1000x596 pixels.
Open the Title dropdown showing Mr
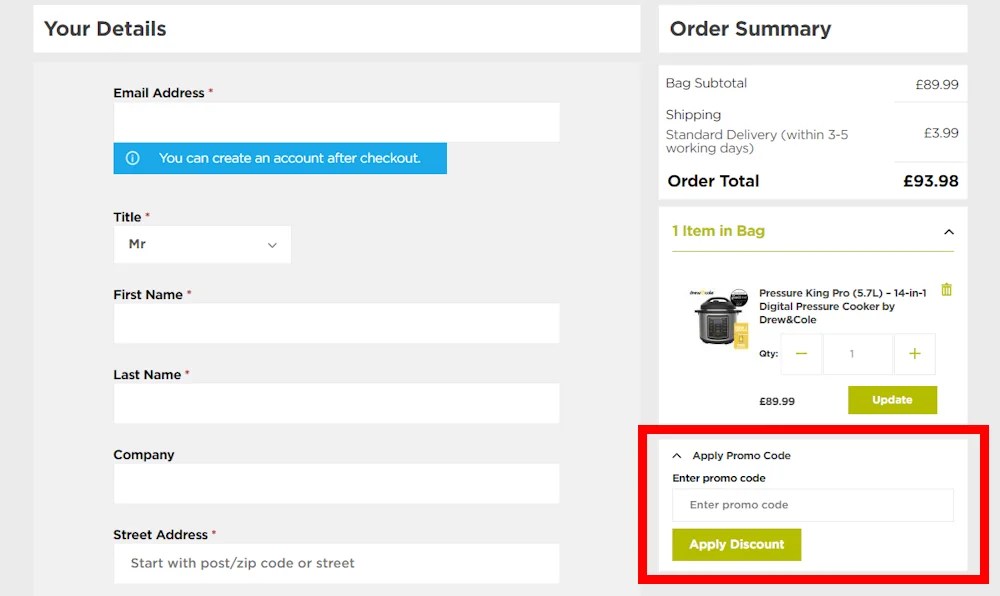pyautogui.click(x=202, y=244)
